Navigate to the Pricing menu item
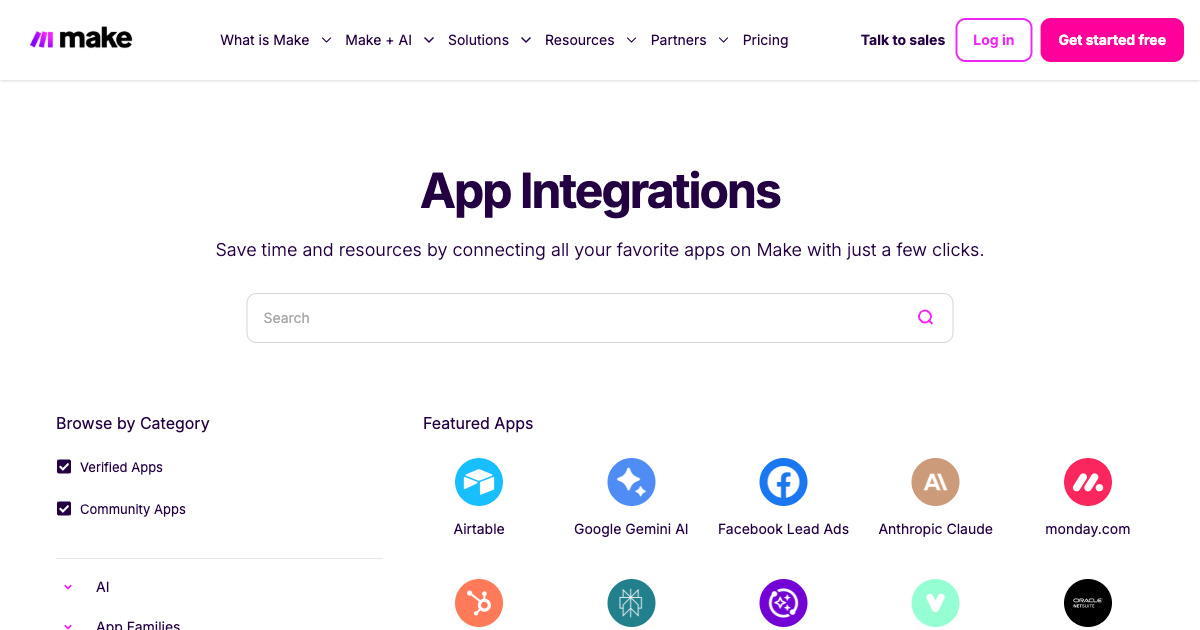The height and width of the screenshot is (630, 1200). click(x=765, y=40)
